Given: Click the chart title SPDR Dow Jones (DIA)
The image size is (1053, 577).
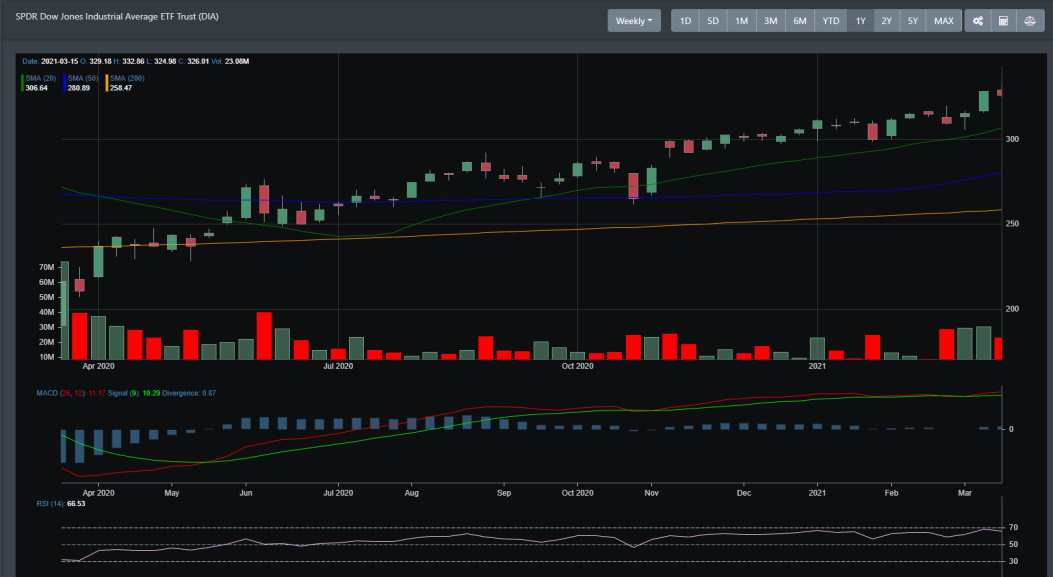Looking at the screenshot, I should tap(117, 16).
